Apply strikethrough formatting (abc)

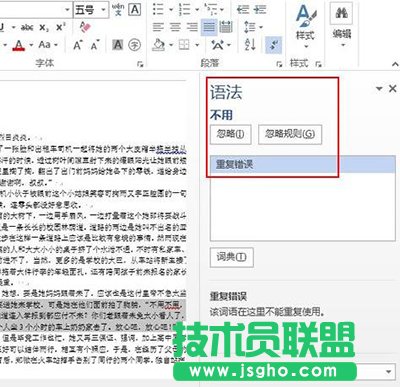tap(27, 27)
